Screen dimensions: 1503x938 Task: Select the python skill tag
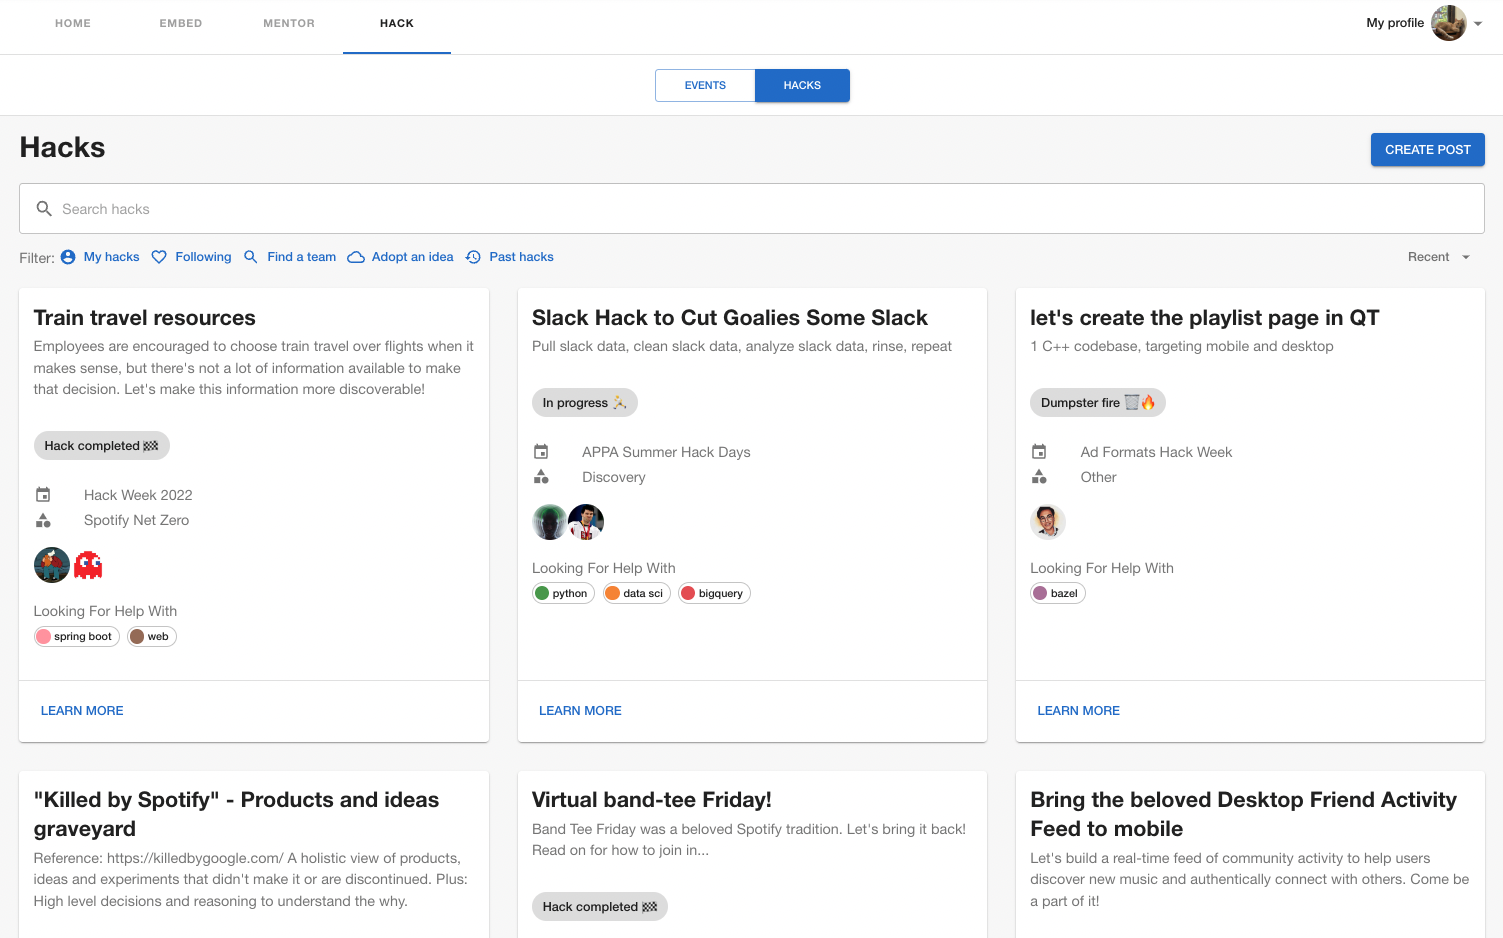(x=563, y=593)
